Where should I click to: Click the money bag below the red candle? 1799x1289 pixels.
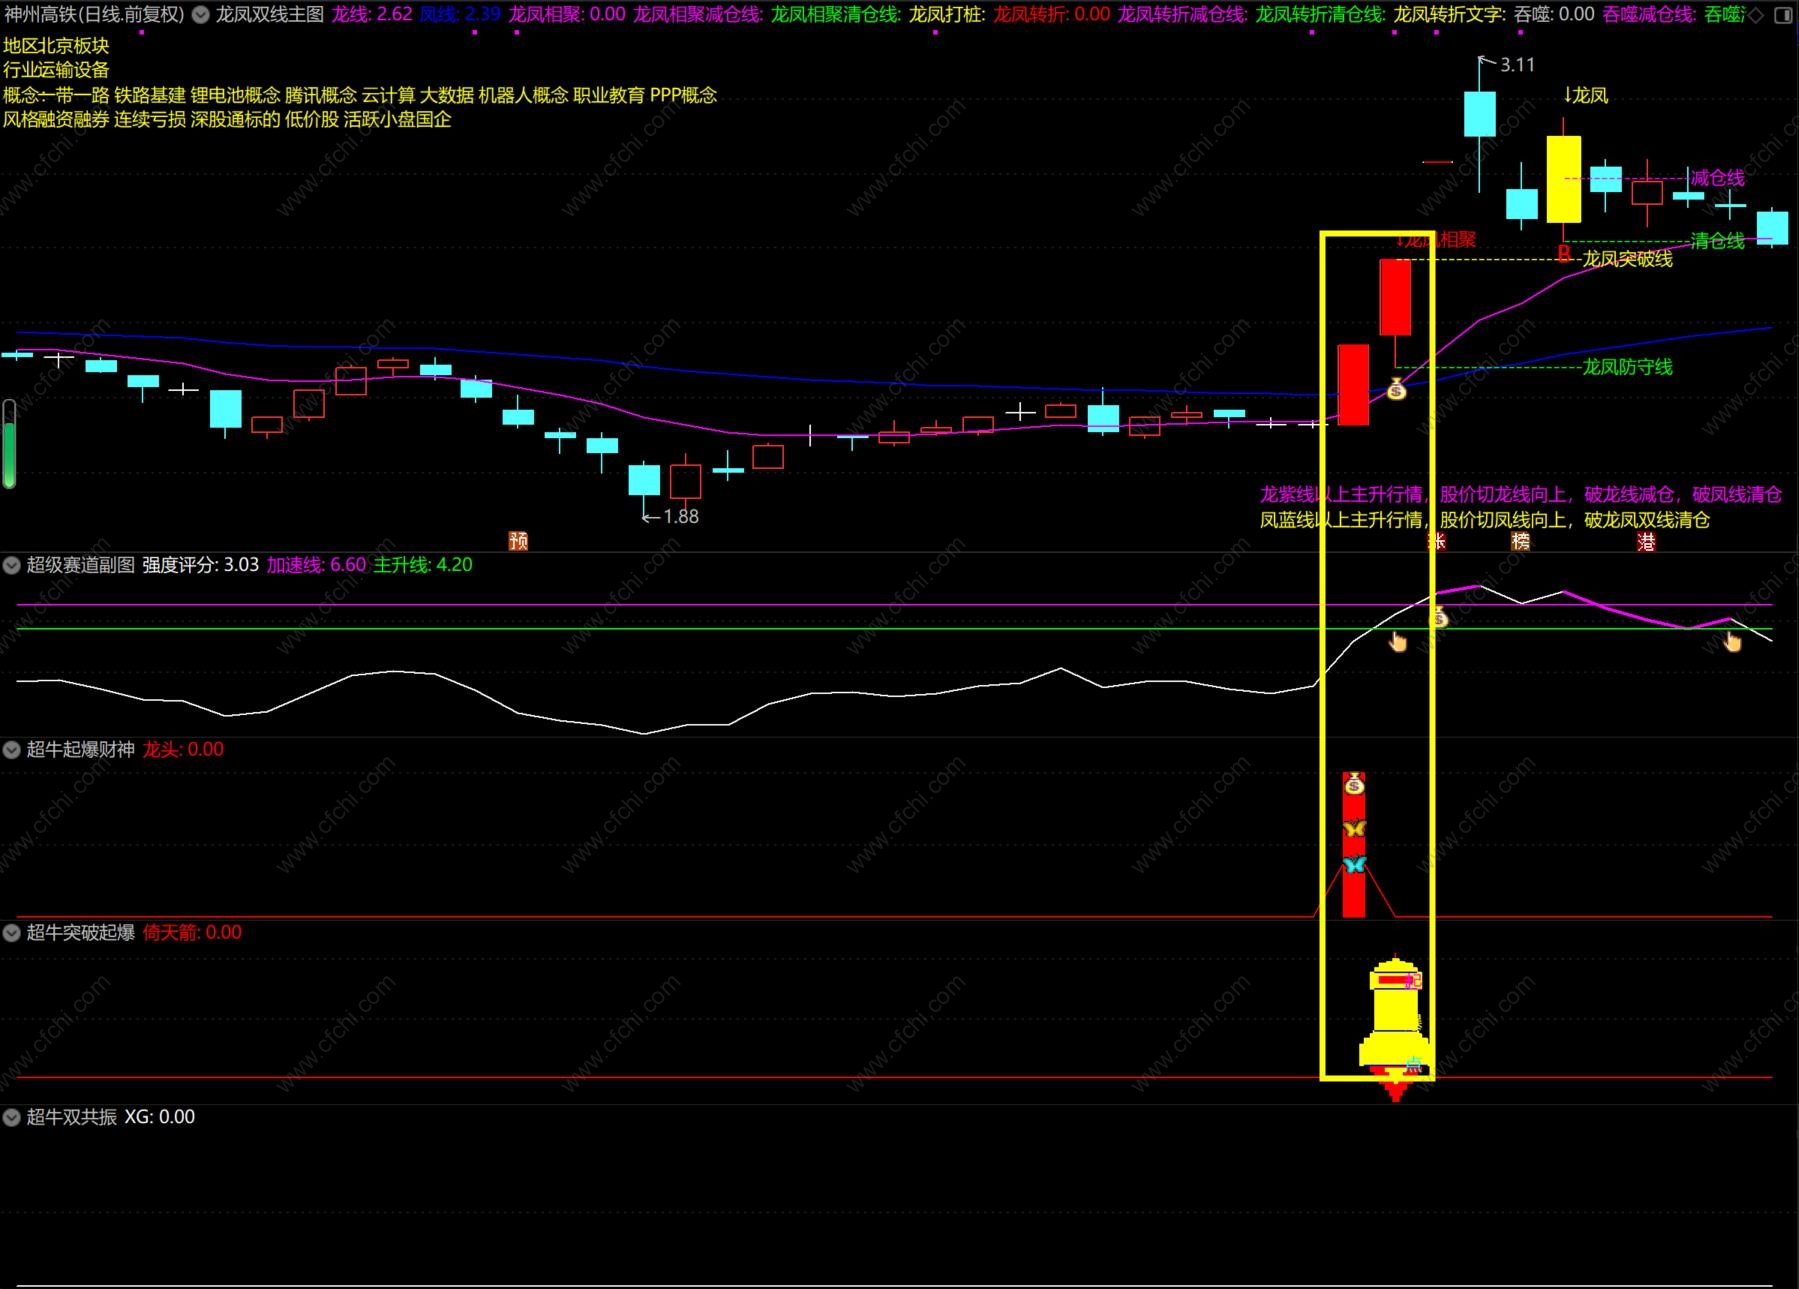[1397, 390]
